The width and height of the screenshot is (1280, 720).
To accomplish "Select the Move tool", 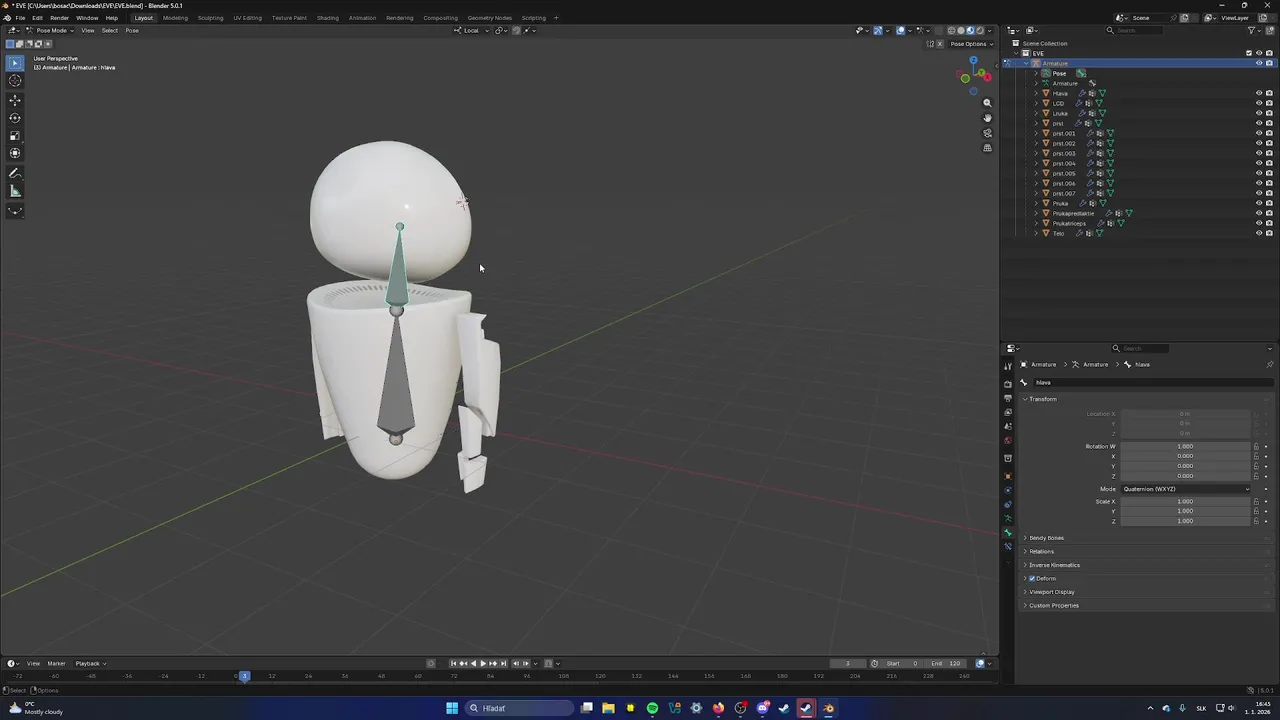I will [x=15, y=100].
